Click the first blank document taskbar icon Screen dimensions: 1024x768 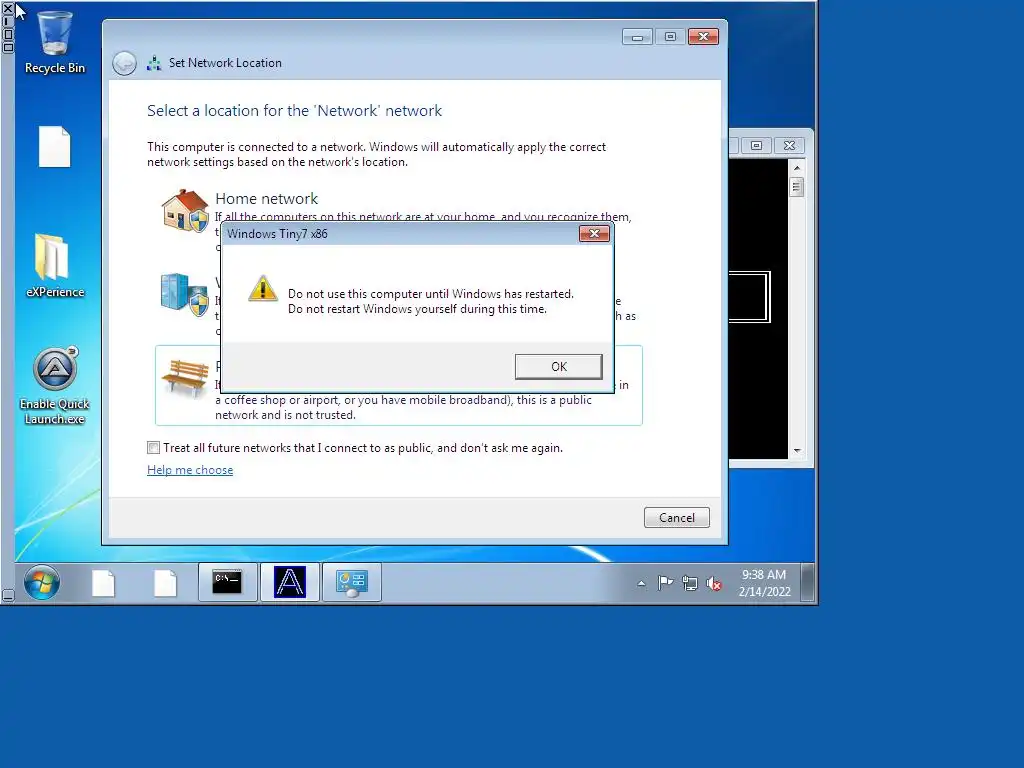103,583
